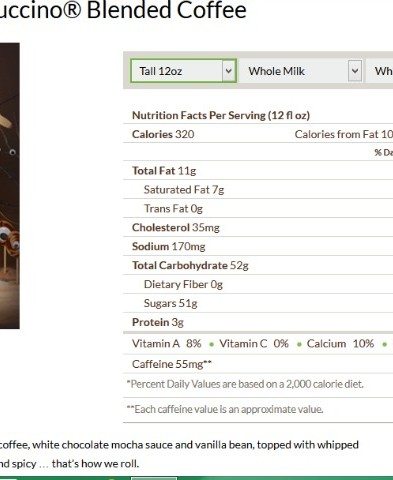Click the Calories 320 row

[258, 134]
